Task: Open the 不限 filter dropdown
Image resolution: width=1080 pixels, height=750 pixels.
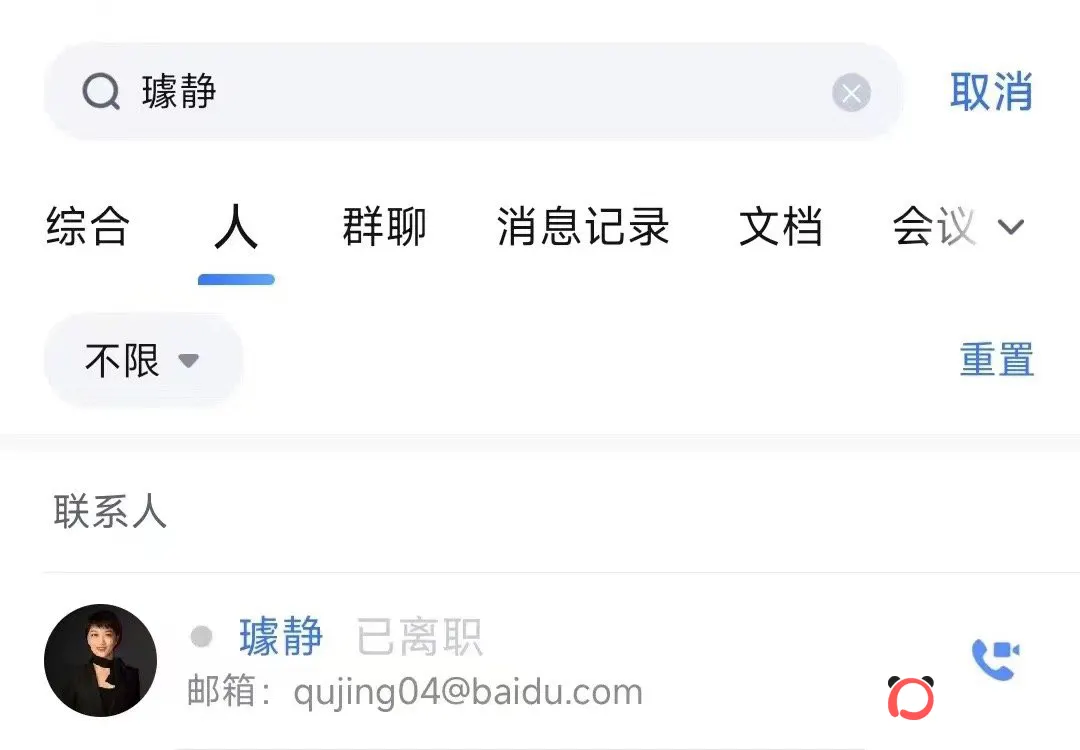Action: (x=143, y=360)
